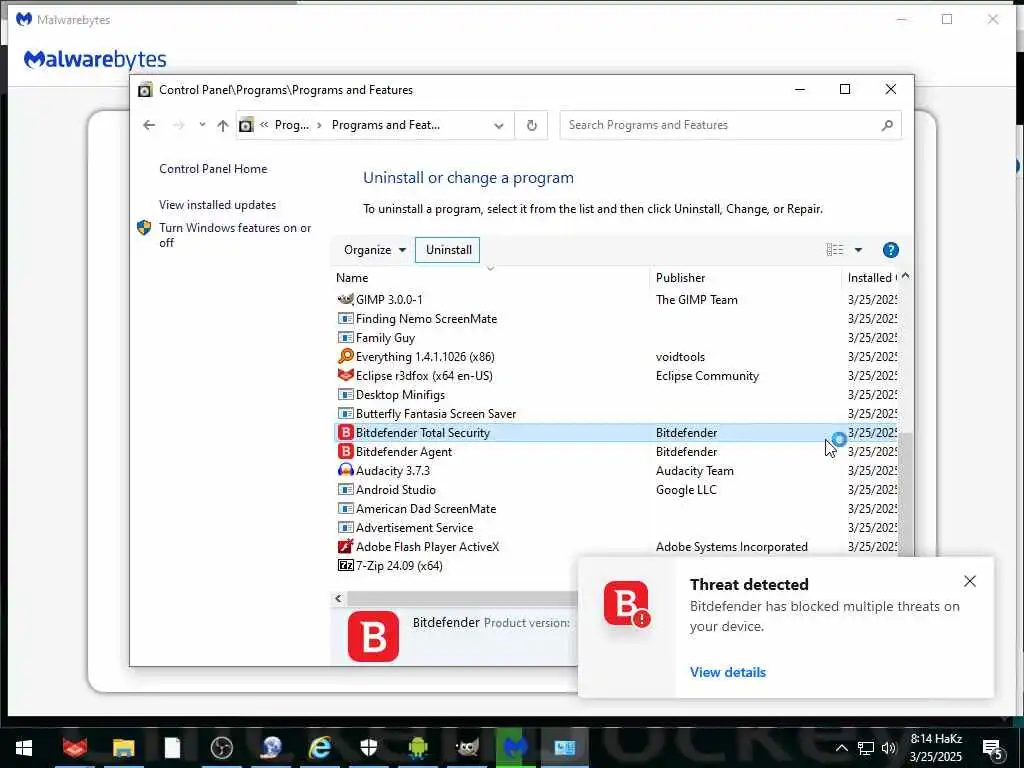This screenshot has width=1024, height=768.
Task: Select Adobe Systems Incorporated publisher cell
Action: (x=731, y=547)
